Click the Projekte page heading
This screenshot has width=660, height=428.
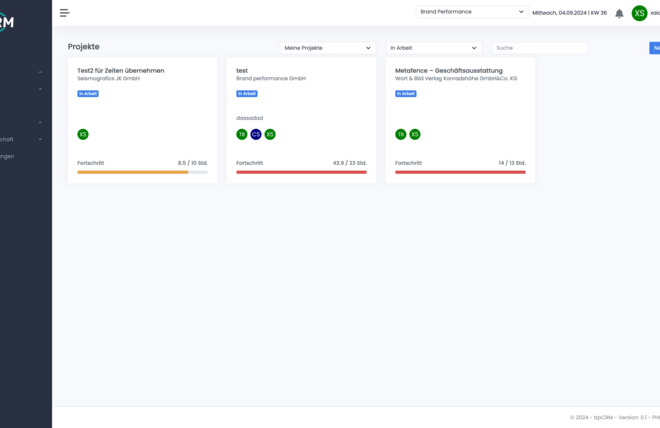(x=84, y=47)
